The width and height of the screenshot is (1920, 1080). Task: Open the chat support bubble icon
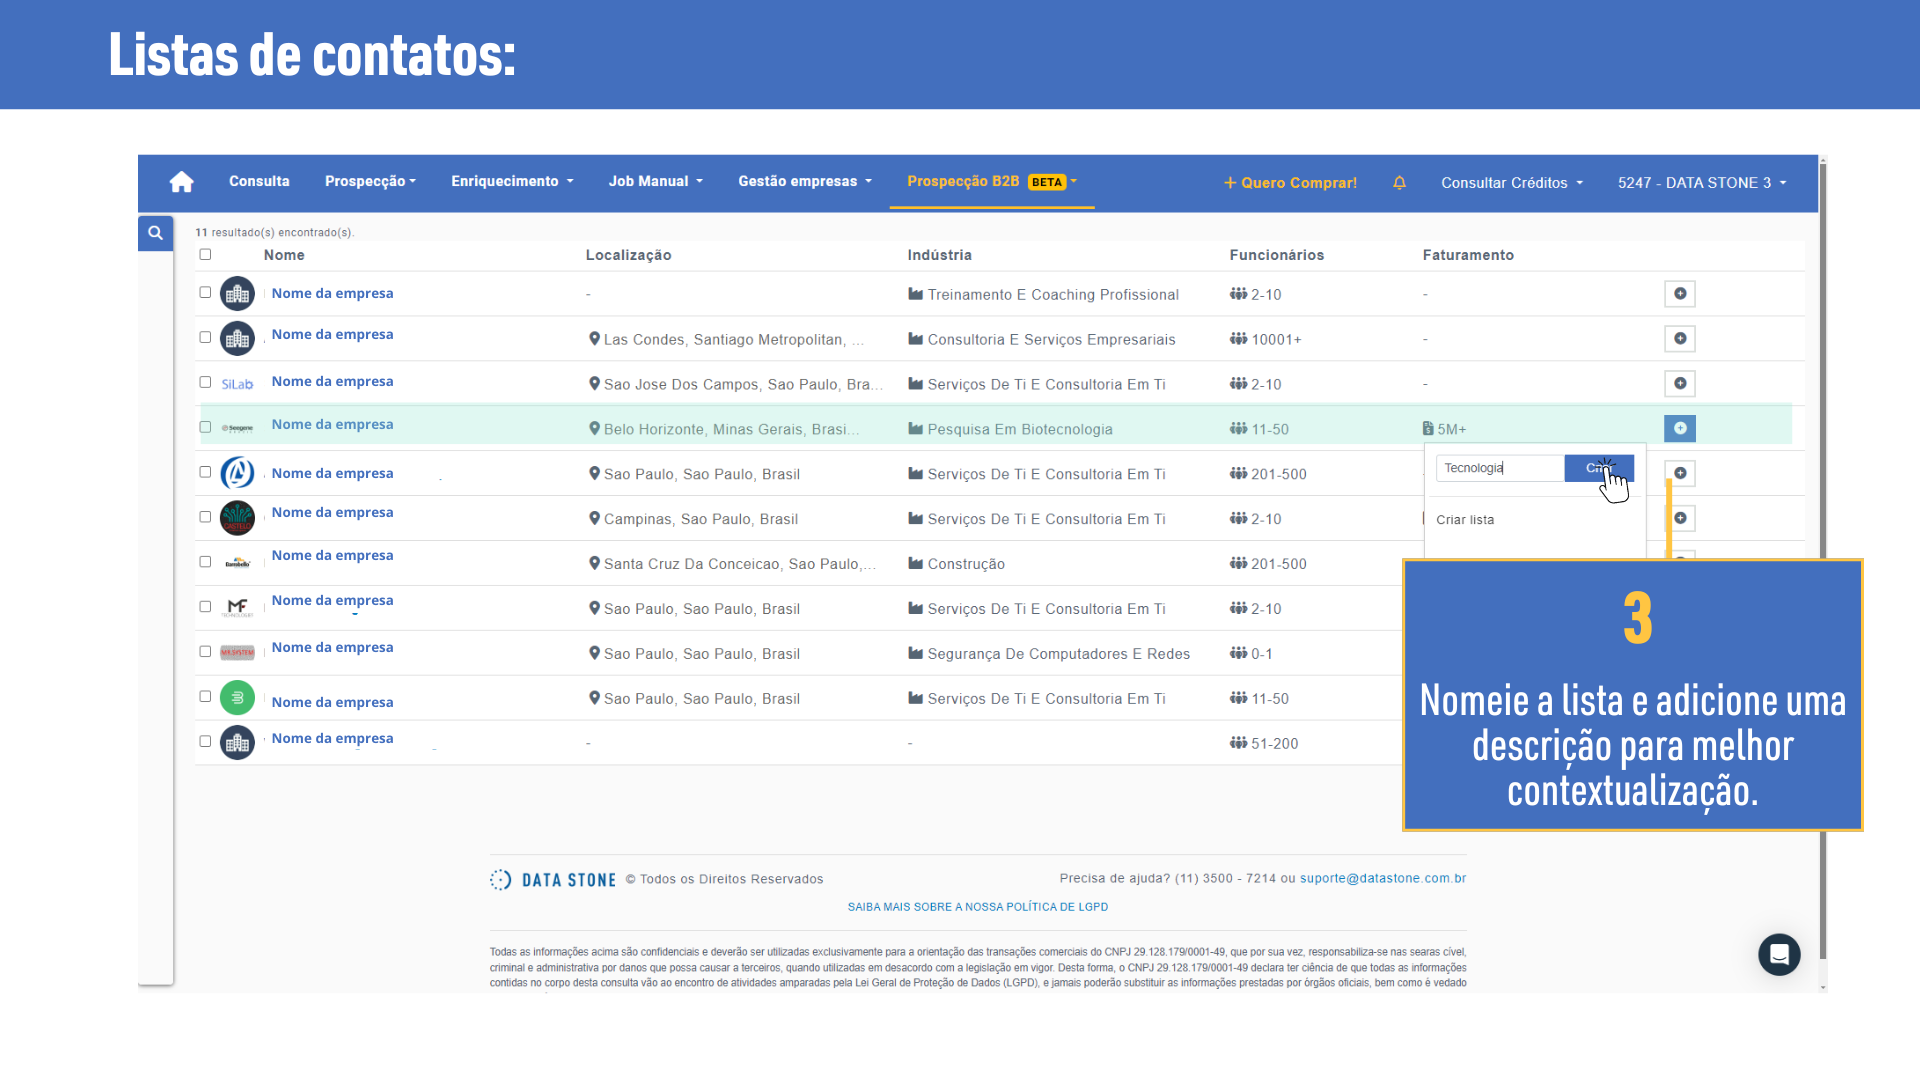(x=1779, y=954)
